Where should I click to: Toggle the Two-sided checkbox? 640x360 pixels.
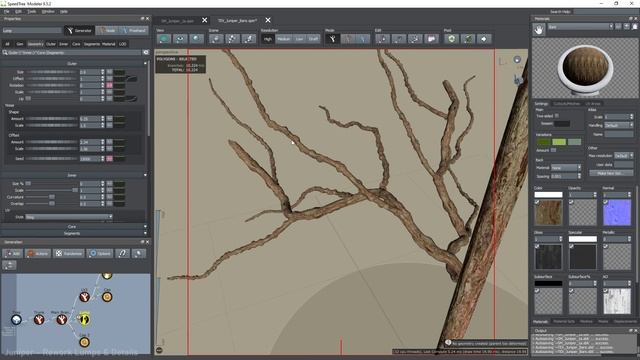click(x=557, y=116)
